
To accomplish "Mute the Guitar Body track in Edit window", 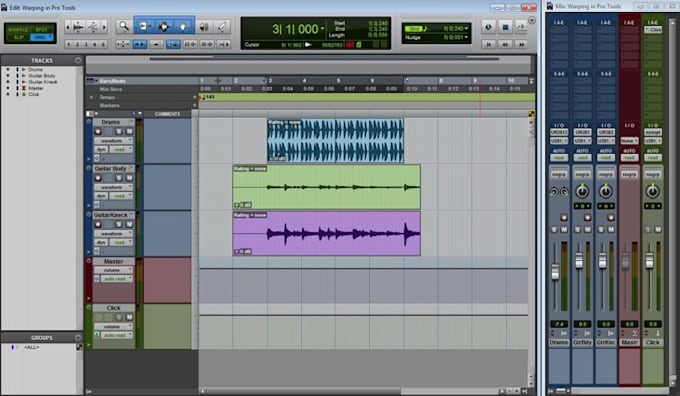I will [129, 178].
